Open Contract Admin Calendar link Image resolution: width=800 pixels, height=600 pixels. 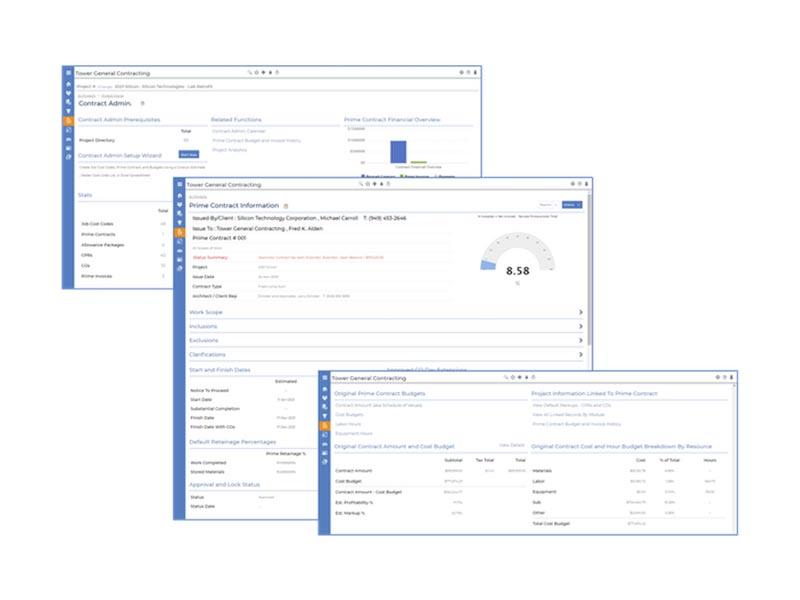tap(239, 131)
